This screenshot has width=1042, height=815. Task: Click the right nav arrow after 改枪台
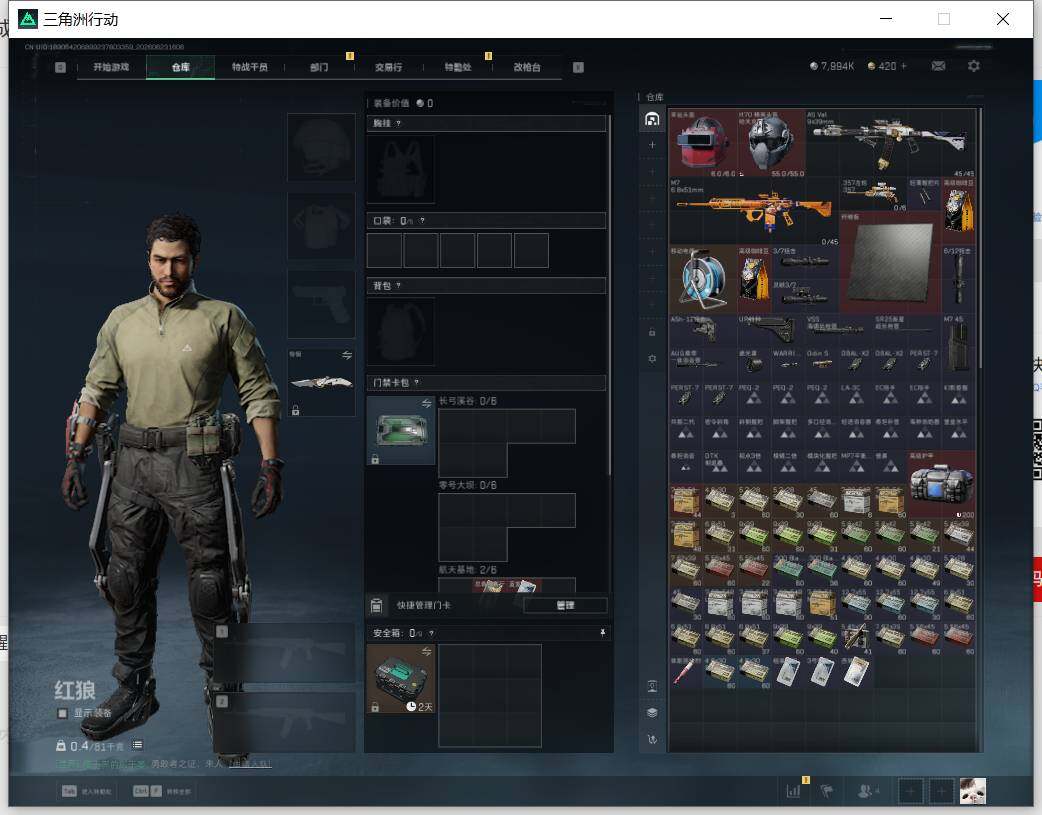[578, 67]
